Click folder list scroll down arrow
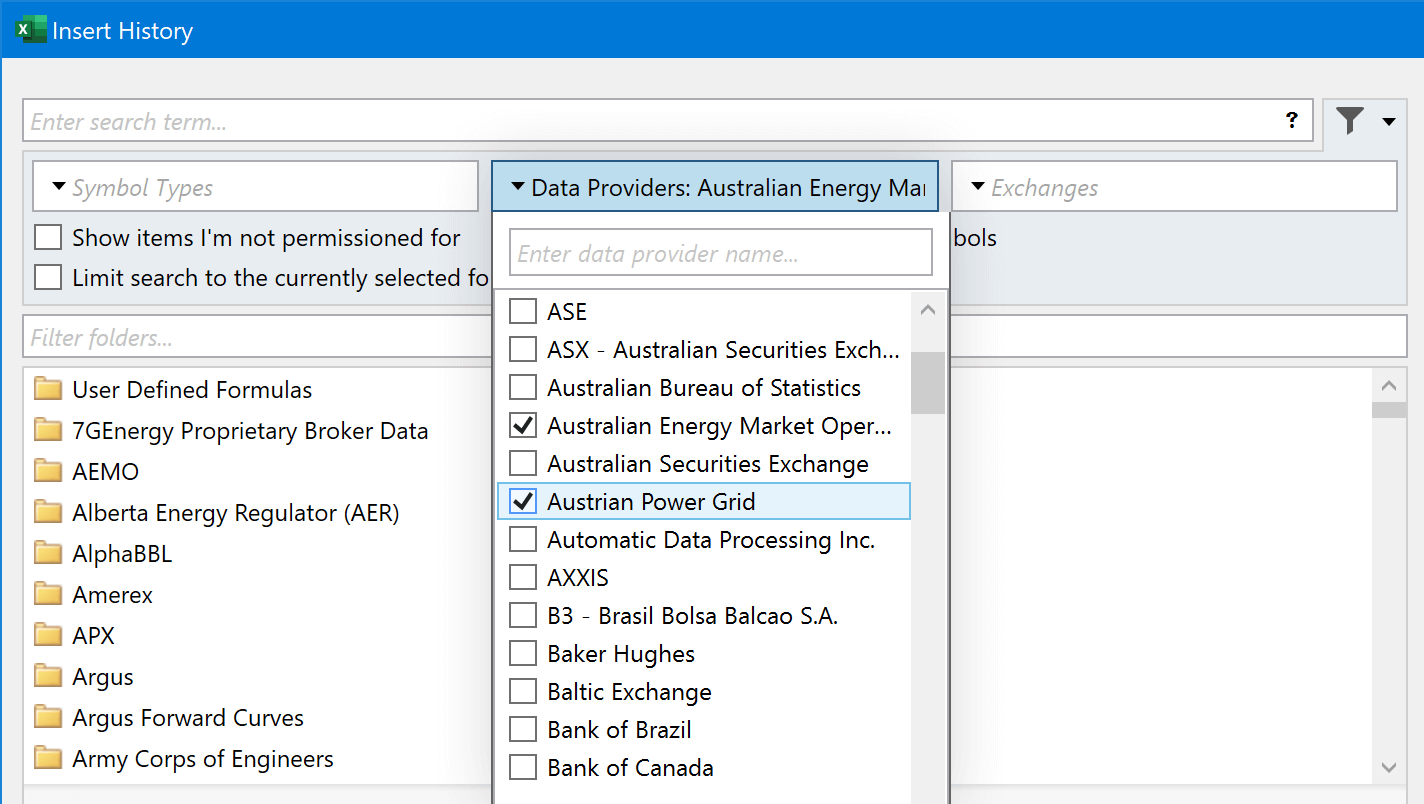 pos(1388,767)
